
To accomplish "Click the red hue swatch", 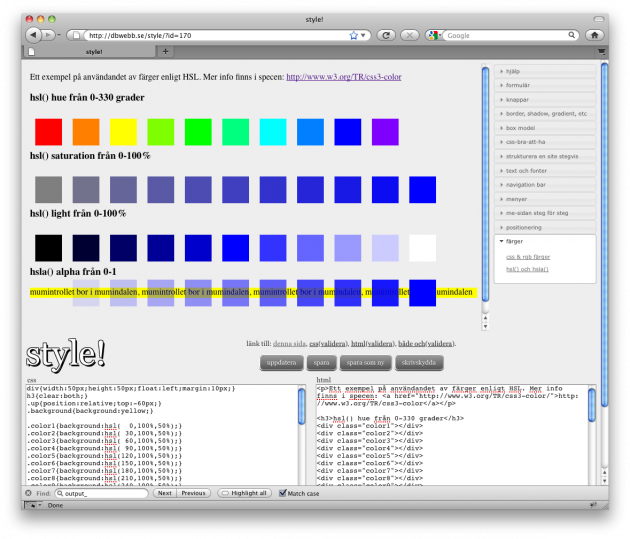I will pos(48,132).
